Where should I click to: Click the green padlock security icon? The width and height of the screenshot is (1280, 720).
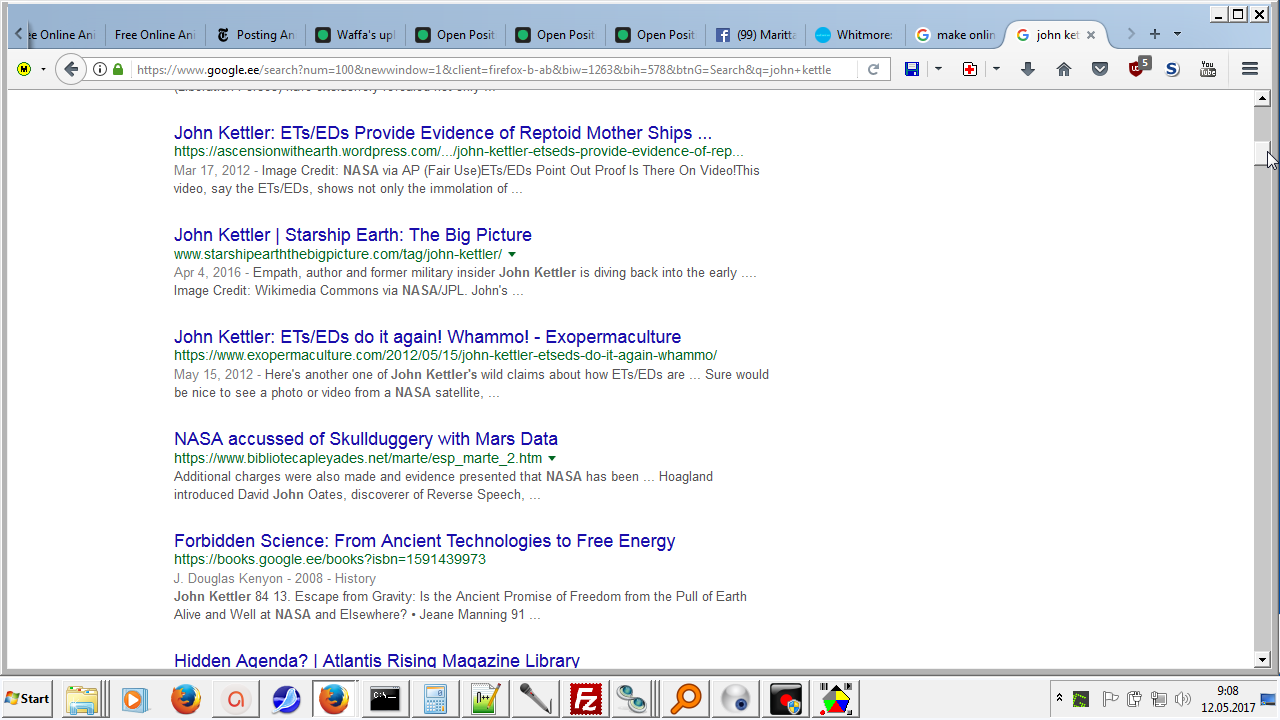[x=118, y=69]
